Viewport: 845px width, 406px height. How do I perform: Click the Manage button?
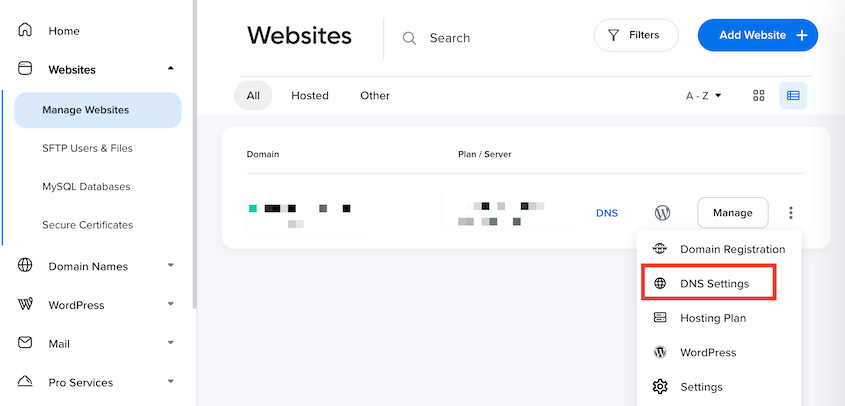click(x=733, y=212)
